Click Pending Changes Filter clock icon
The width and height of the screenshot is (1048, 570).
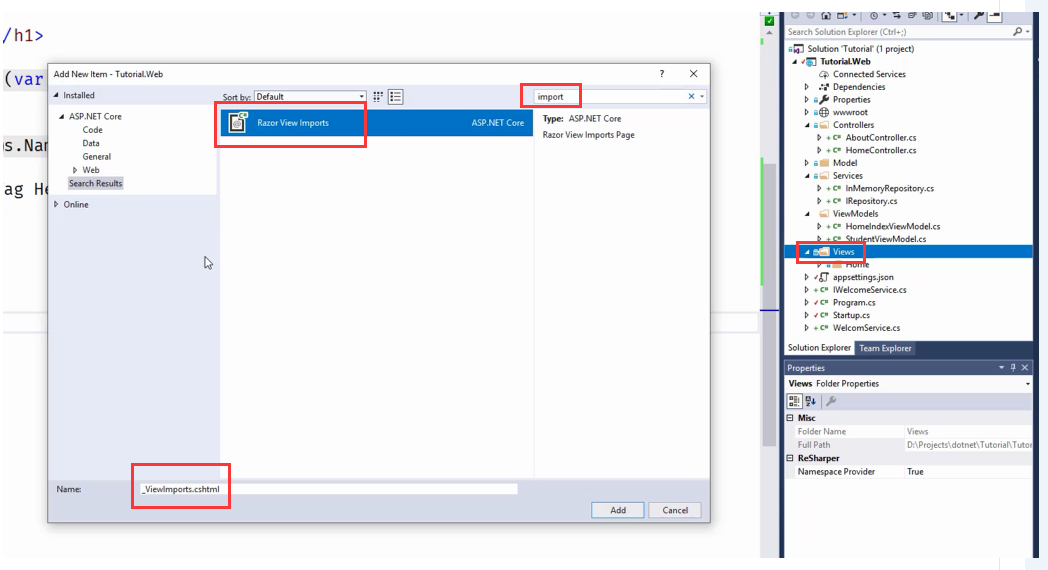(874, 15)
